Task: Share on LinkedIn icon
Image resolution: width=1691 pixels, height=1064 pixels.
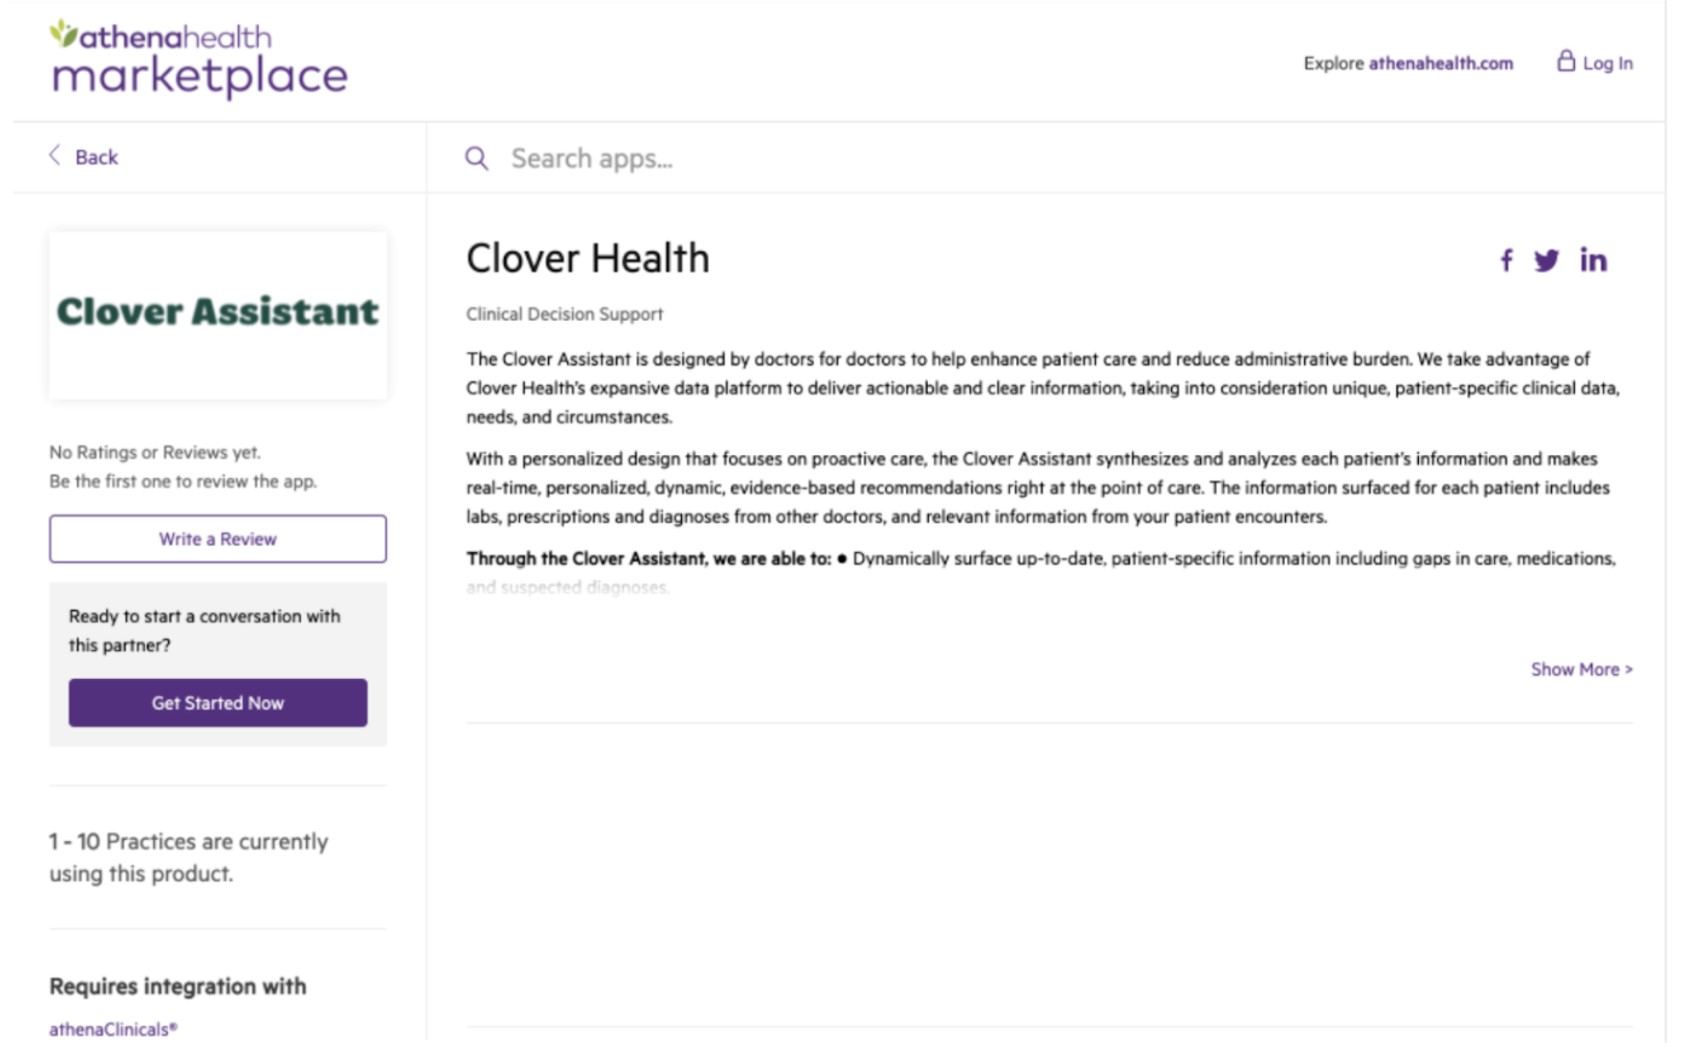Action: [x=1593, y=261]
